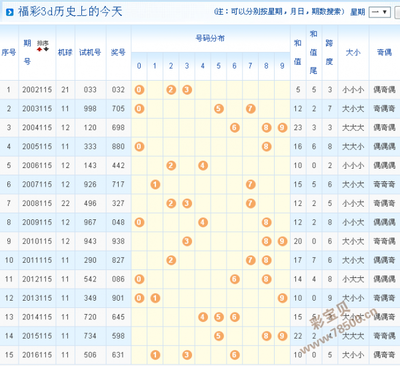Click orange ball 0 in row 2002115
400x366 pixels.
coord(139,90)
